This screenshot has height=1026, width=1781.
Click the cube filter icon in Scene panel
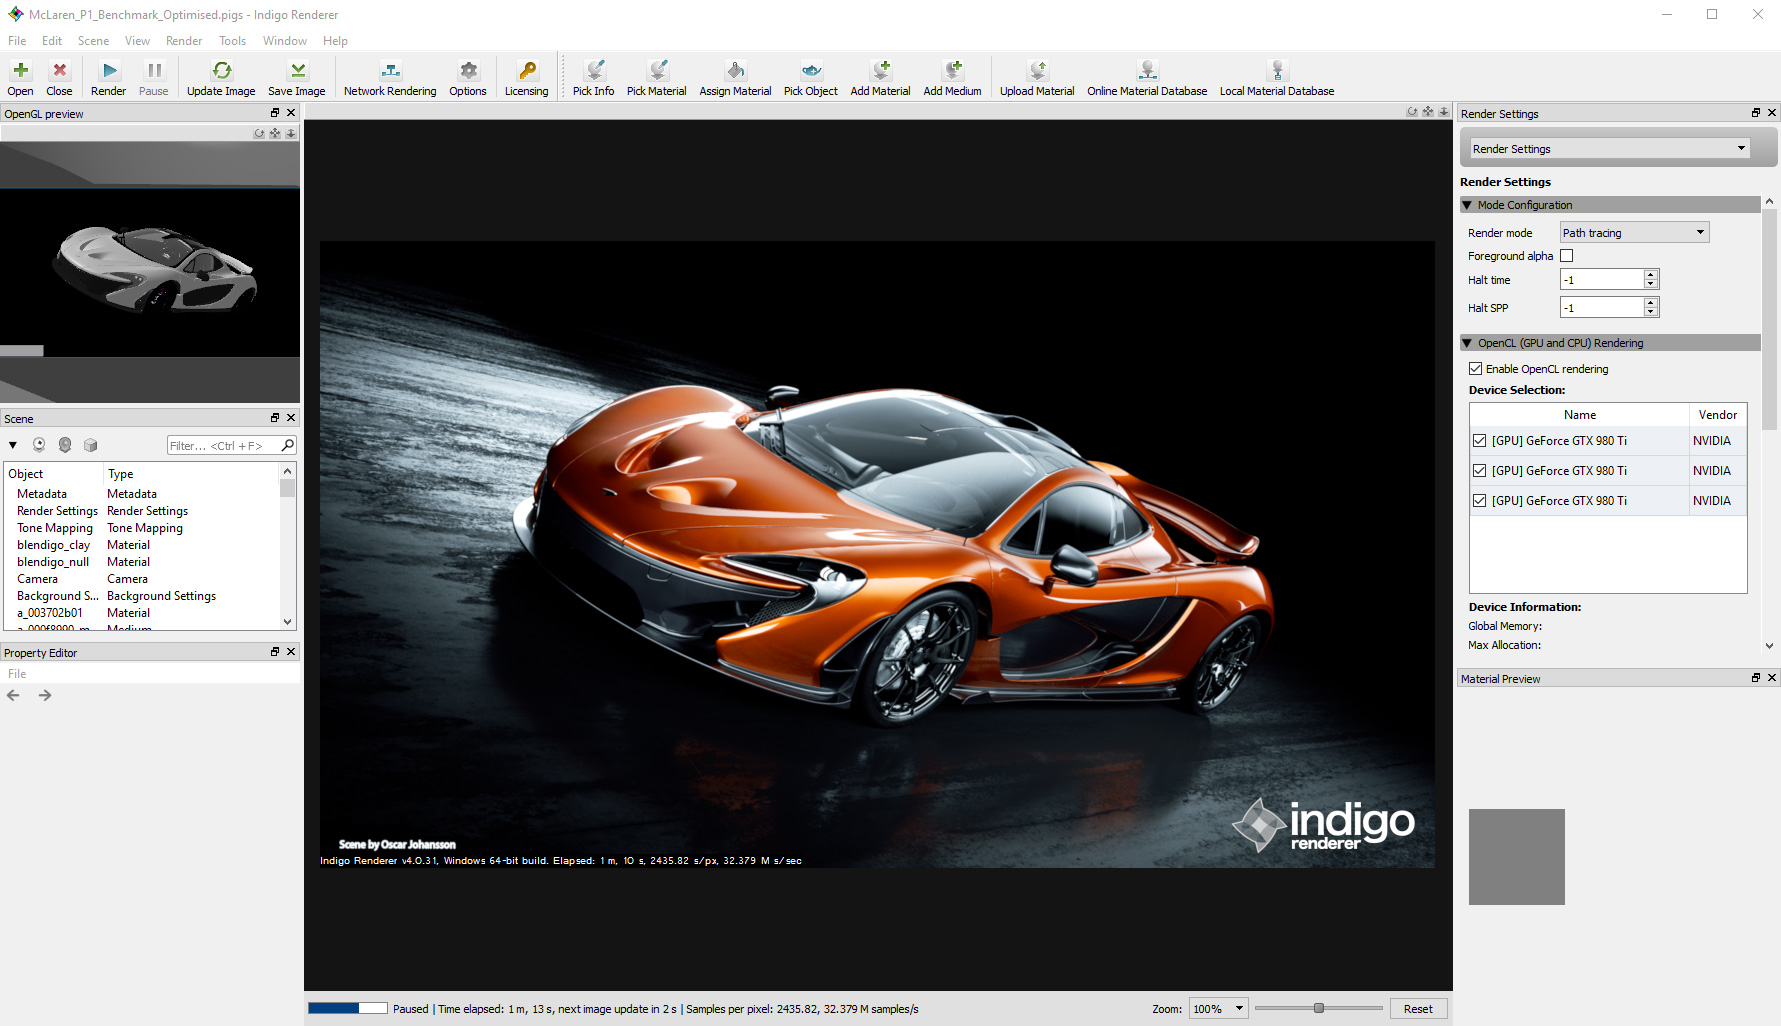tap(91, 445)
